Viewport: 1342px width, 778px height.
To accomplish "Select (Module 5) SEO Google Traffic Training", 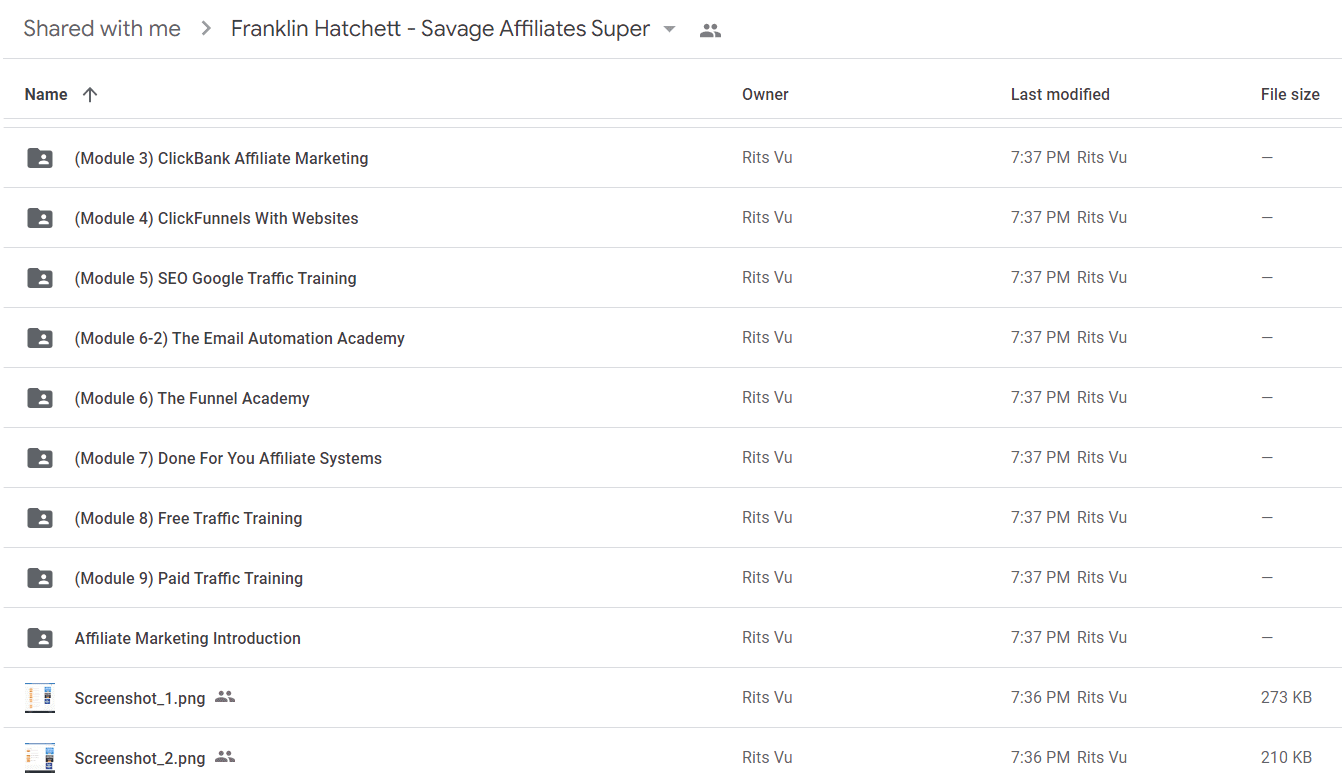I will point(215,278).
